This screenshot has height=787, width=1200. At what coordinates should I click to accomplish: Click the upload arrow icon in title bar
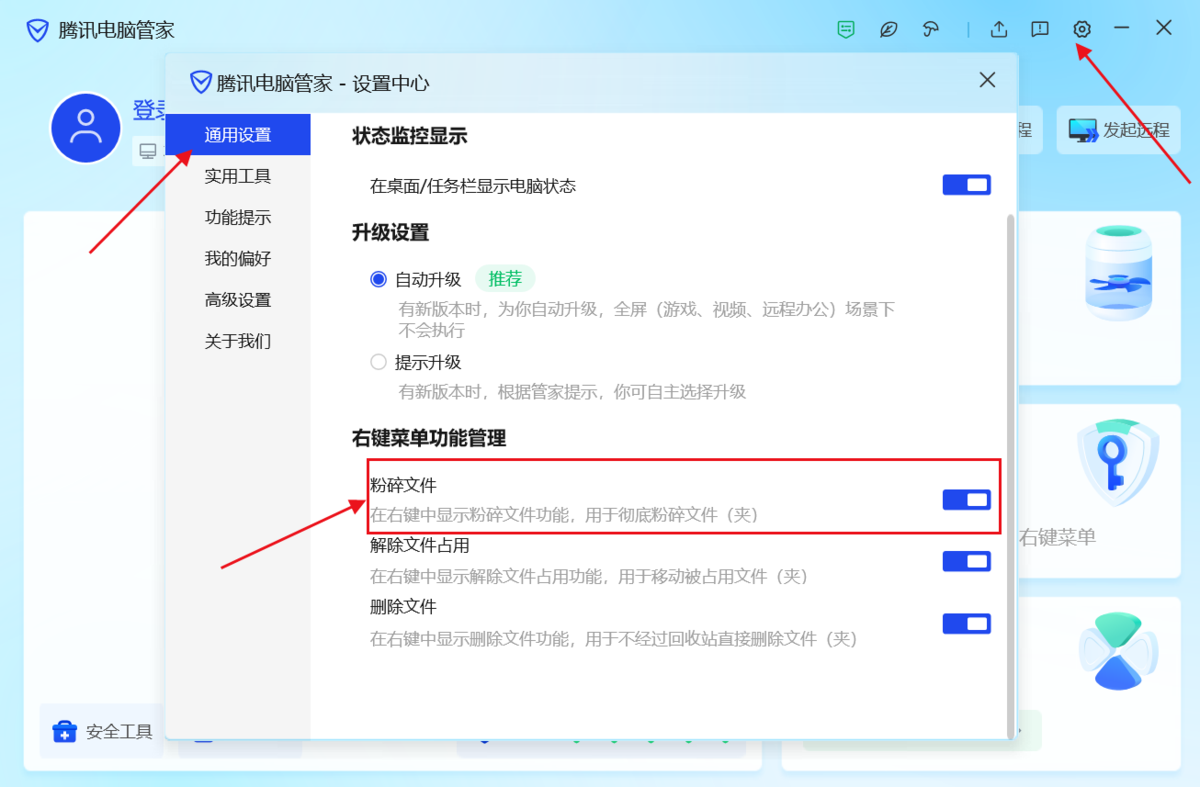pos(999,29)
